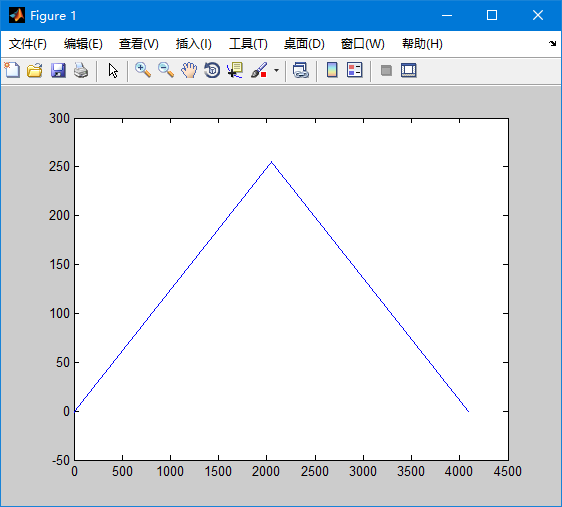Print the figure with the printer icon

coord(81,70)
